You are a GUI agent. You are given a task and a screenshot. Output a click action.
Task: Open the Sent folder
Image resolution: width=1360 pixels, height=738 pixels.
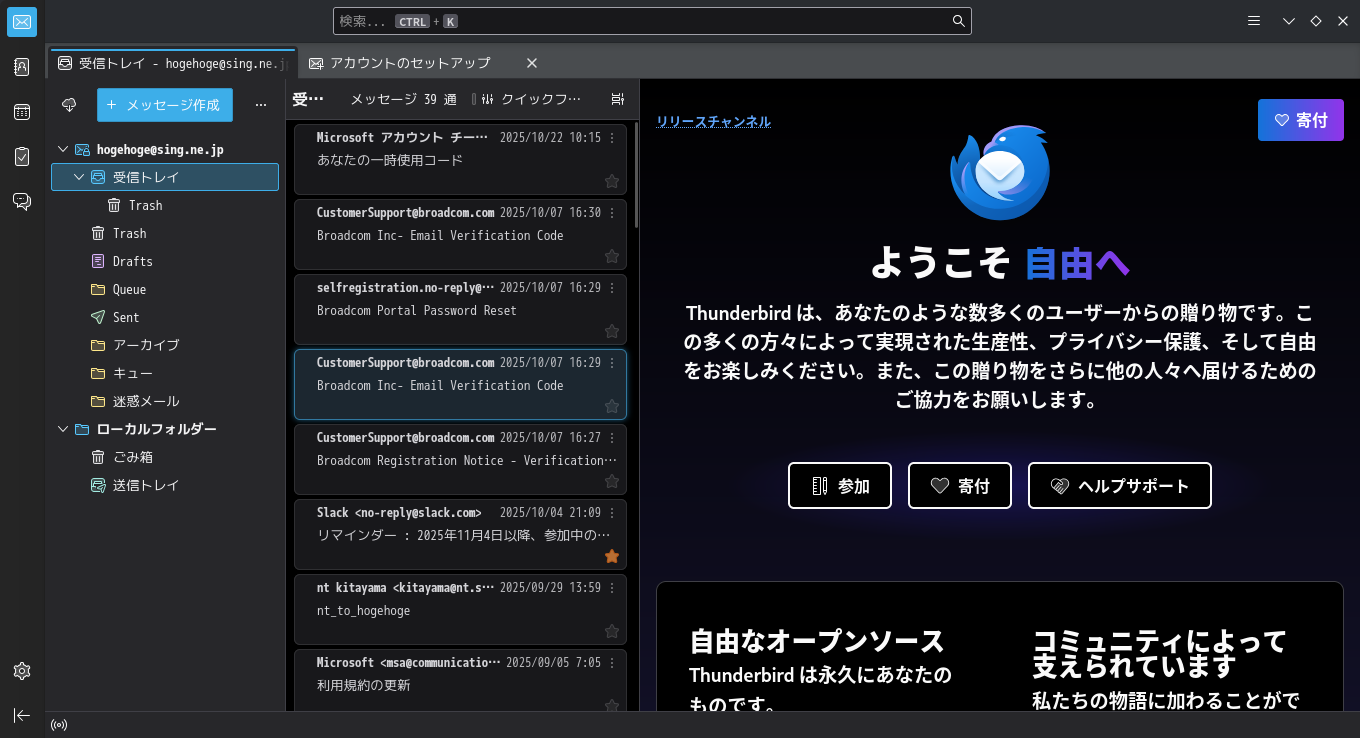pyautogui.click(x=165, y=317)
